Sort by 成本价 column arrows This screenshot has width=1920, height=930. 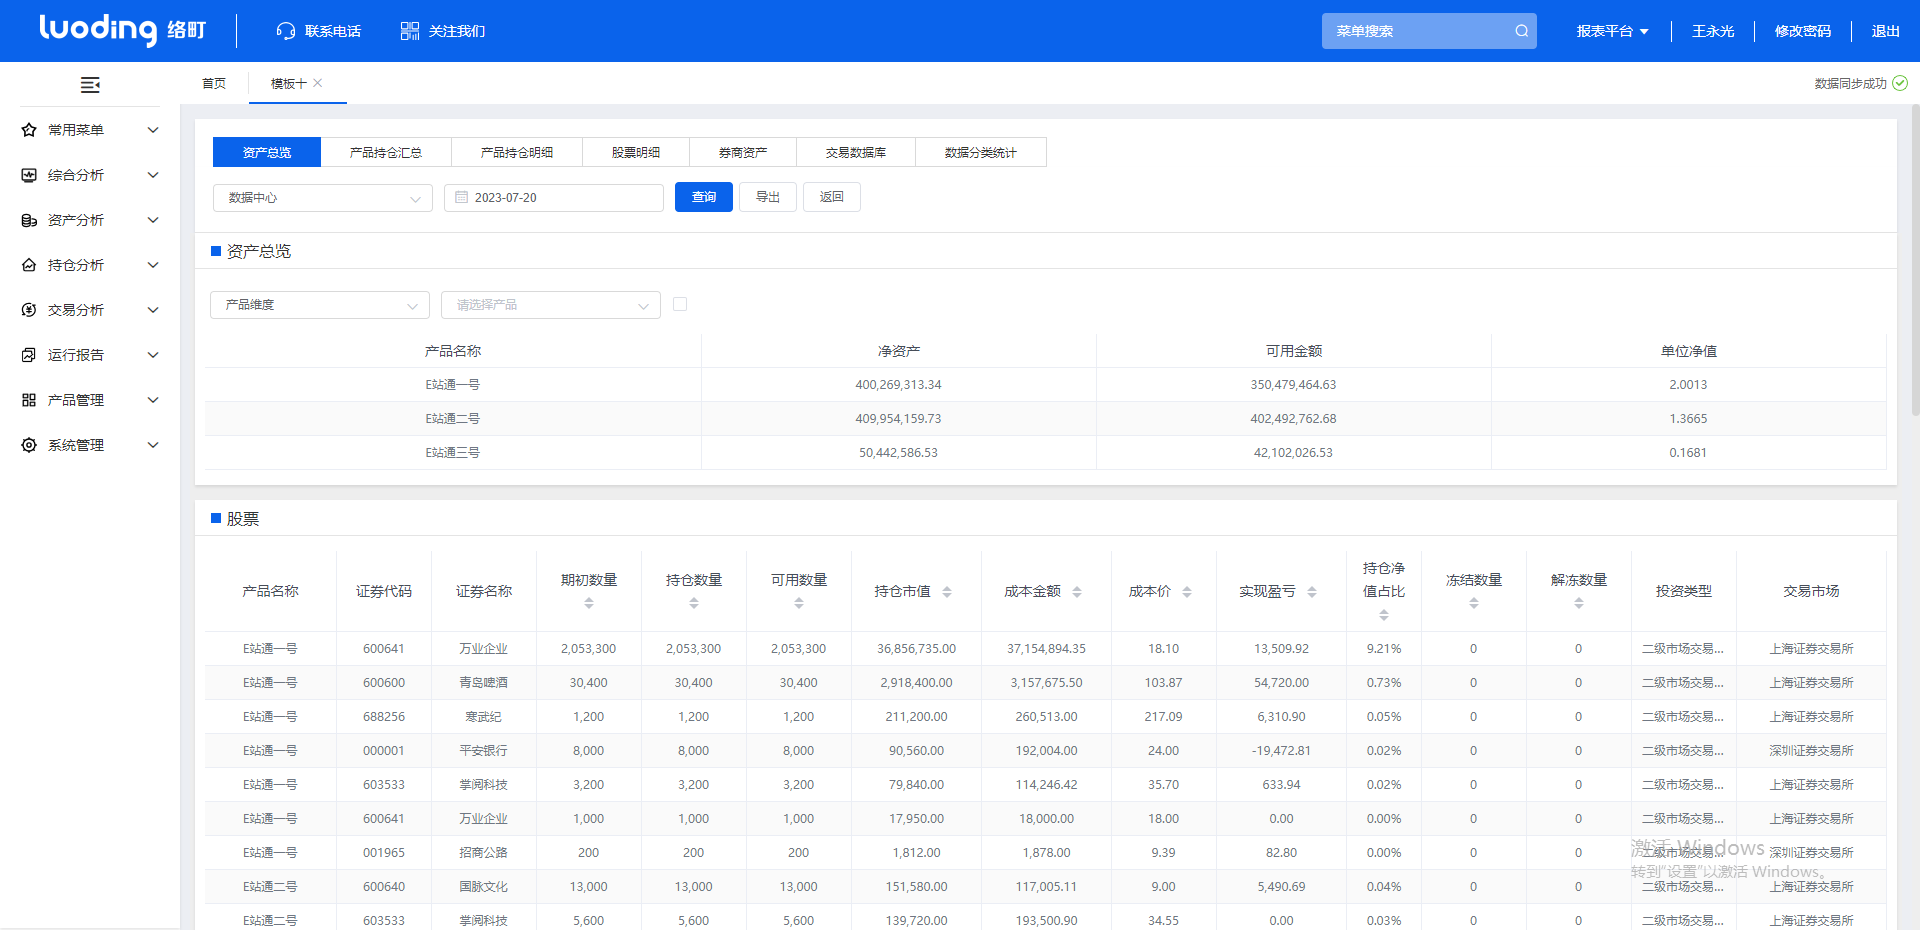1187,592
